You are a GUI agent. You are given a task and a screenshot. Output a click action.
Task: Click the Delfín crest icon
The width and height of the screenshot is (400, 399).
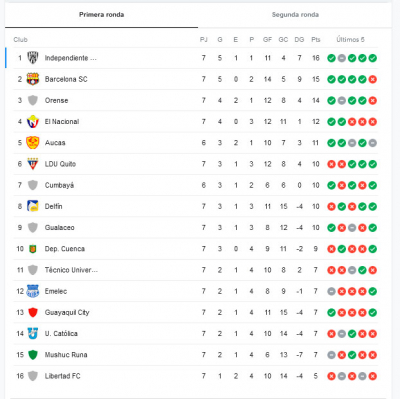coord(33,206)
